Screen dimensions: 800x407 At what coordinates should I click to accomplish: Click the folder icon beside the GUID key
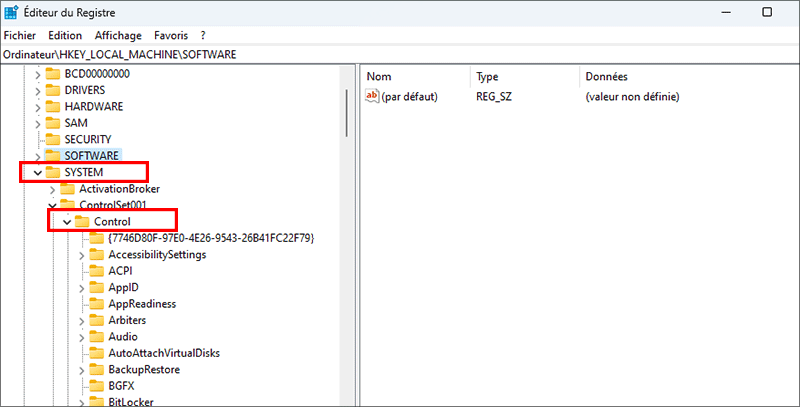coord(97,238)
